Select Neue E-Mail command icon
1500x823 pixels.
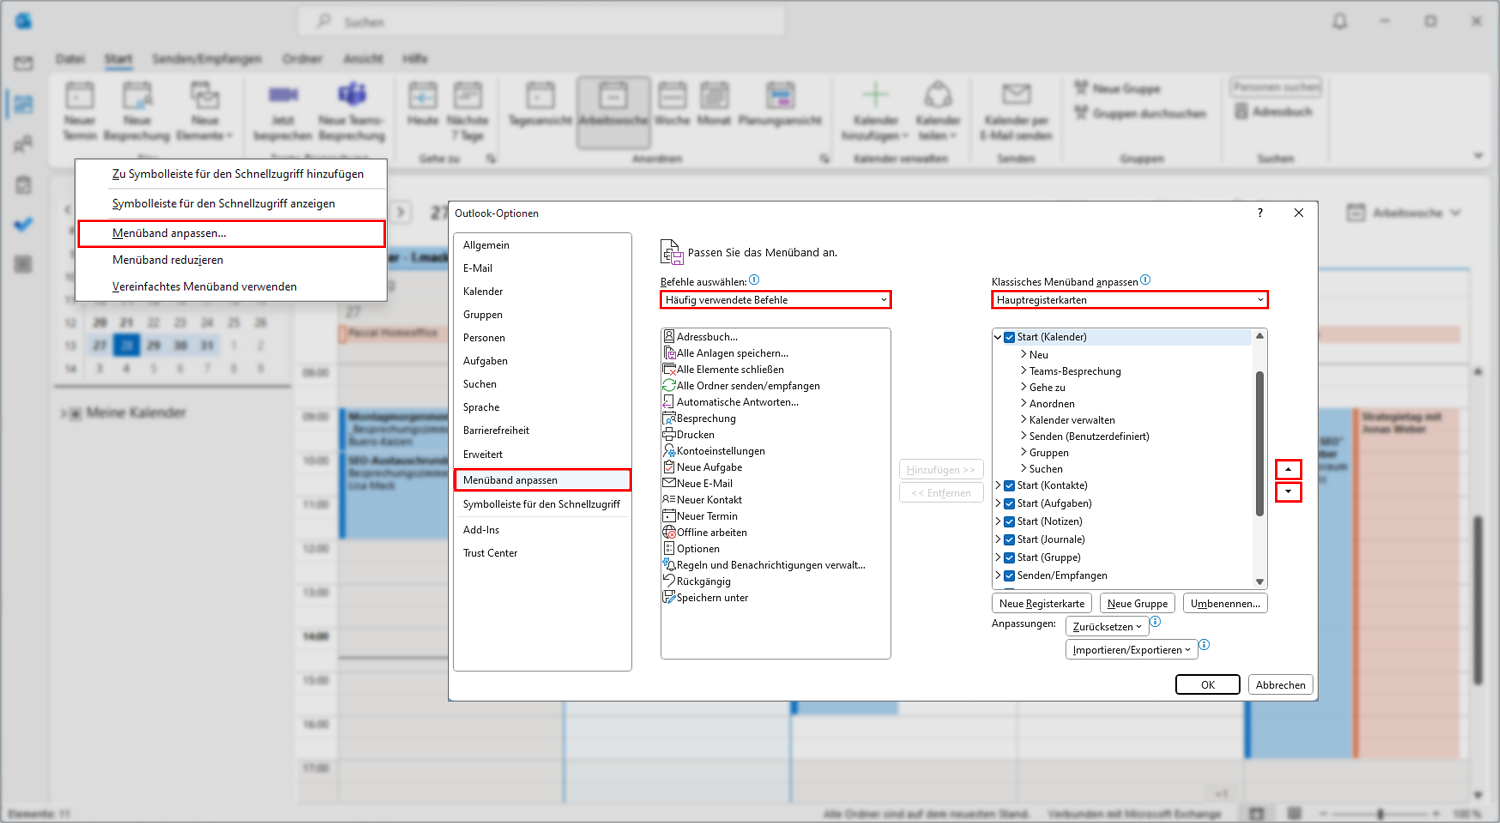(x=669, y=483)
